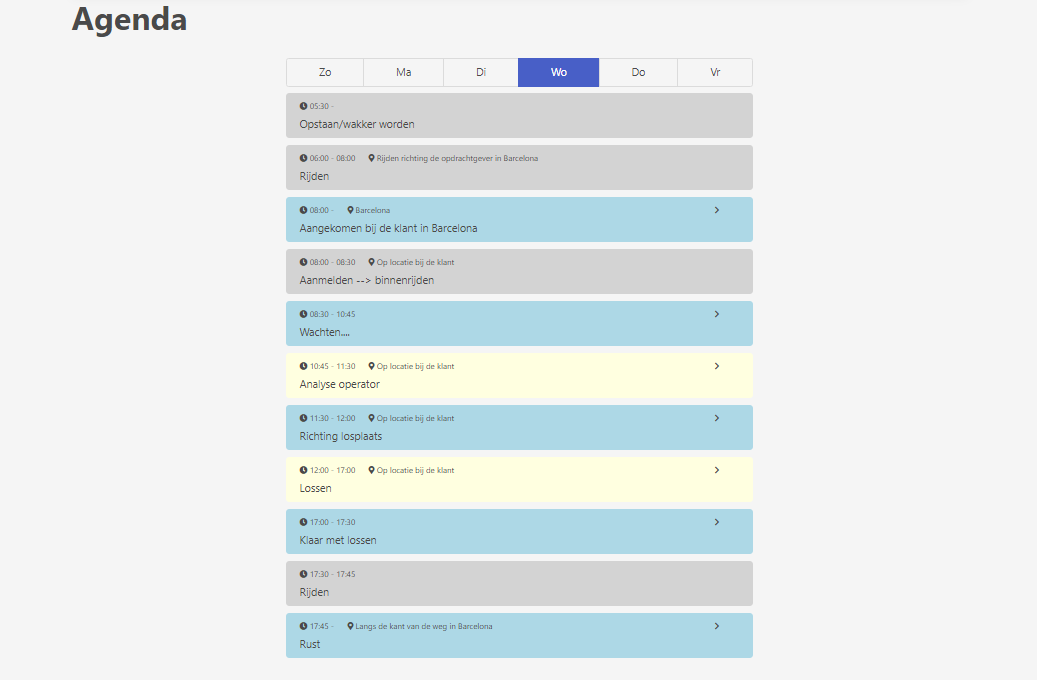The width and height of the screenshot is (1037, 680).
Task: Click clock icon of the 06:00 - 08:00 entry
Action: click(x=304, y=158)
